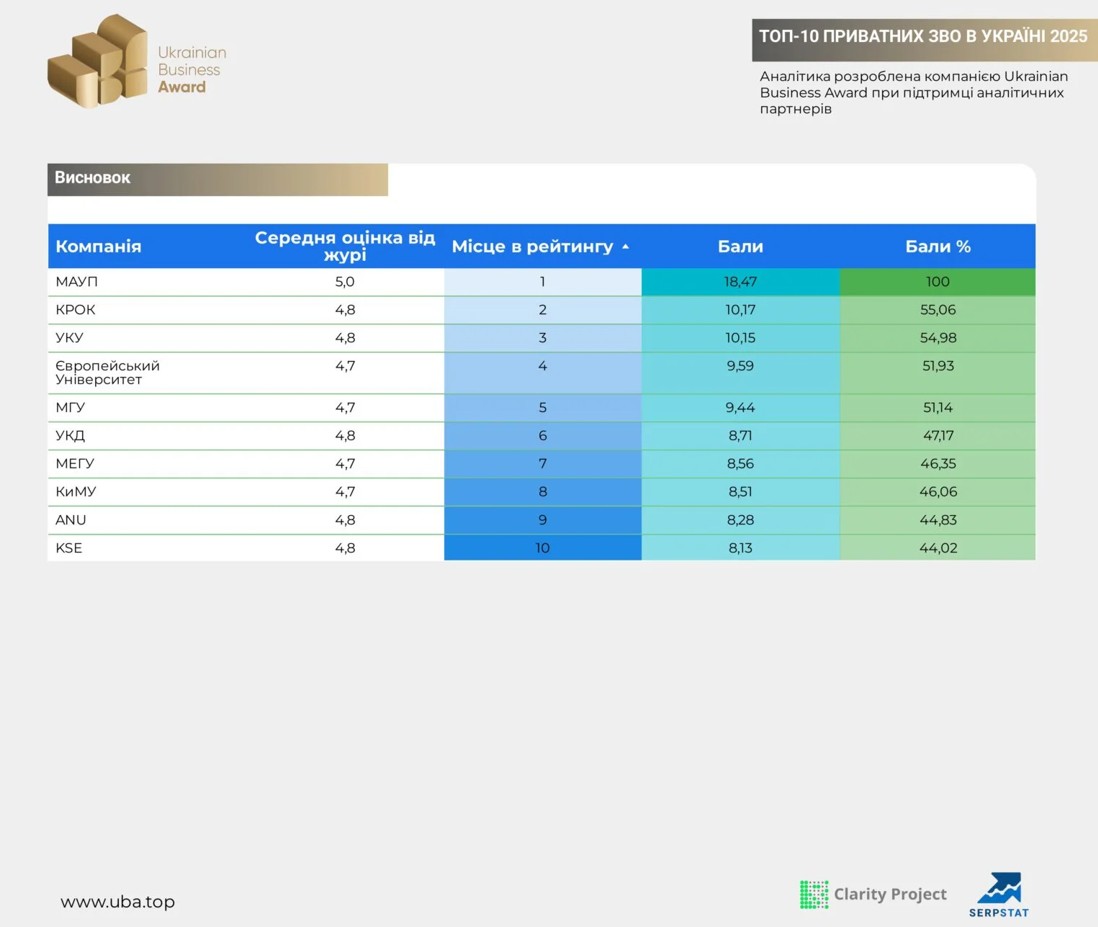
Task: Click the КРОК company name
Action: pyautogui.click(x=76, y=310)
